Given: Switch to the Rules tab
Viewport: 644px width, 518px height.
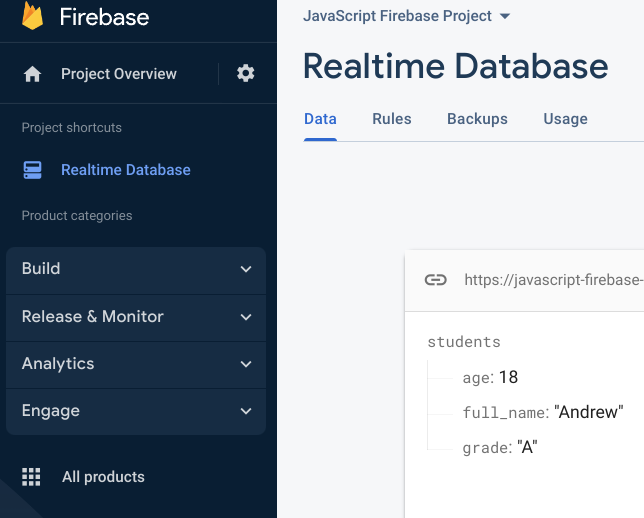Looking at the screenshot, I should point(392,119).
